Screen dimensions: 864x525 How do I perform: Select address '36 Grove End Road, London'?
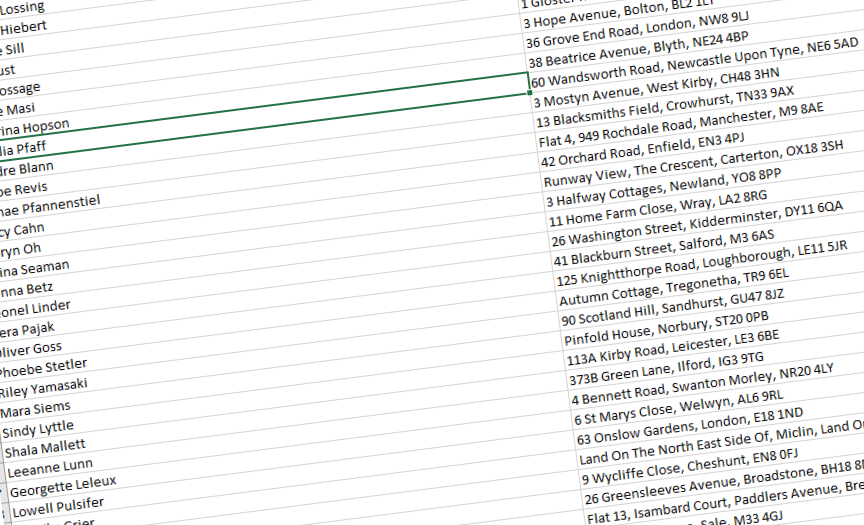click(x=637, y=30)
